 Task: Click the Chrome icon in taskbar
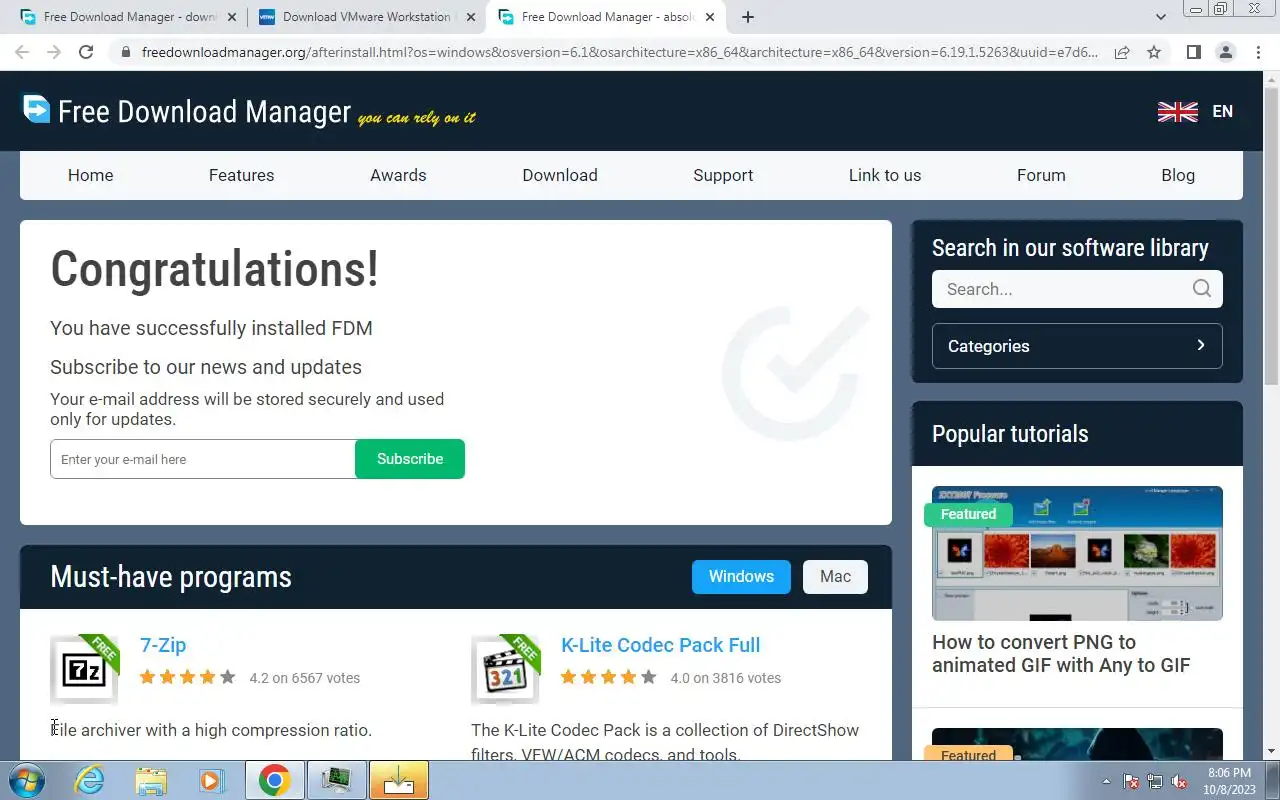coord(275,780)
